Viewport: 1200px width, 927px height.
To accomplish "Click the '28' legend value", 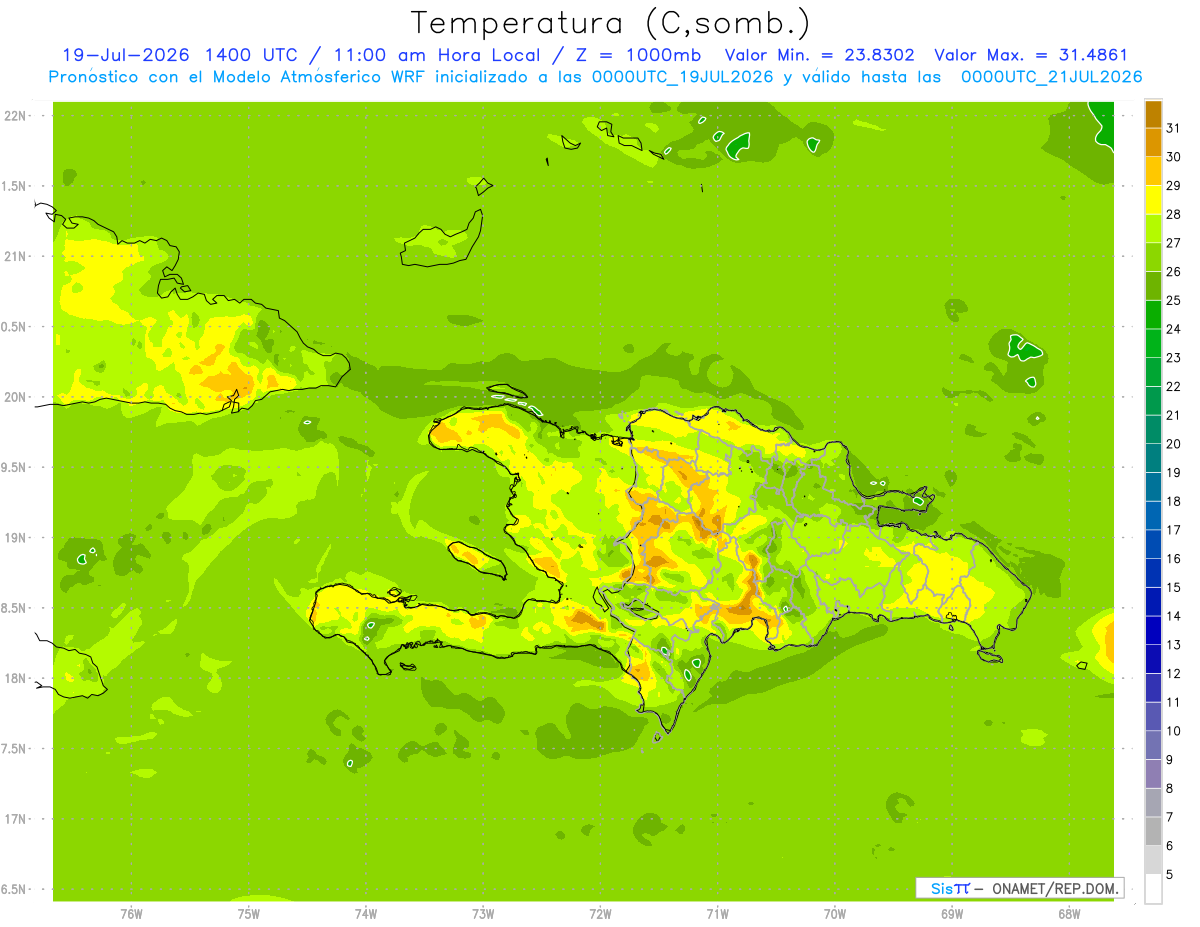I will click(x=1174, y=214).
